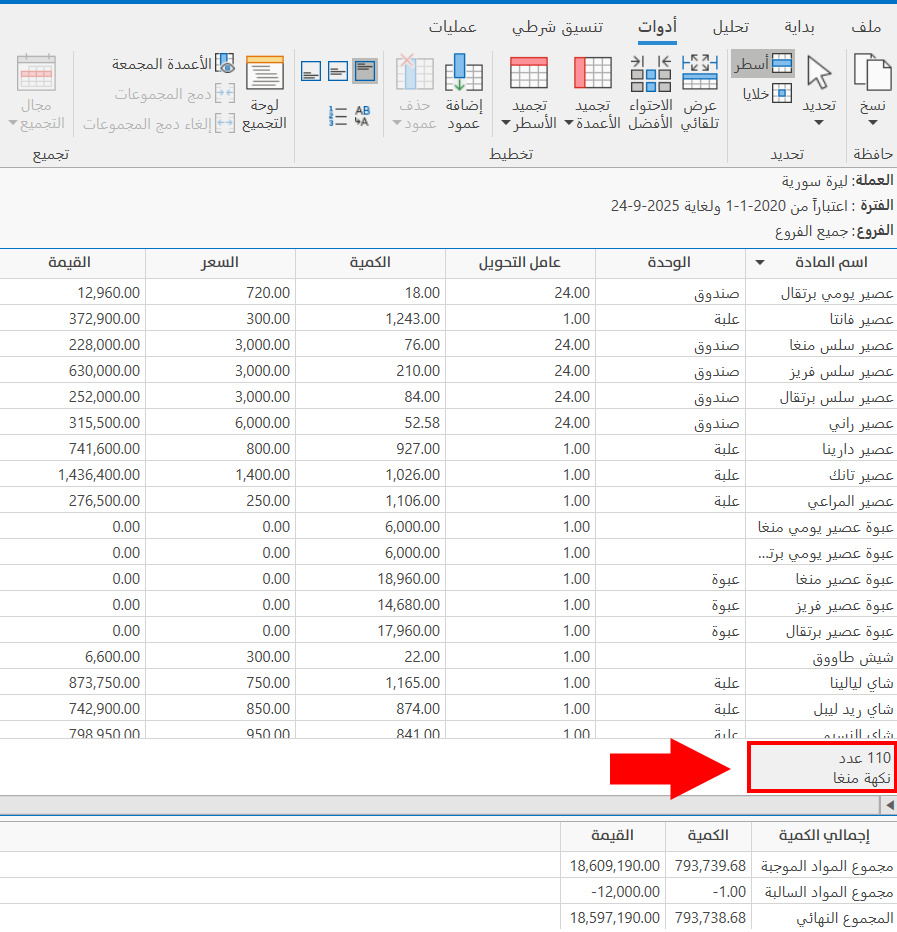The image size is (897, 932).
Task: Click the line spacing list icon
Action: [338, 116]
